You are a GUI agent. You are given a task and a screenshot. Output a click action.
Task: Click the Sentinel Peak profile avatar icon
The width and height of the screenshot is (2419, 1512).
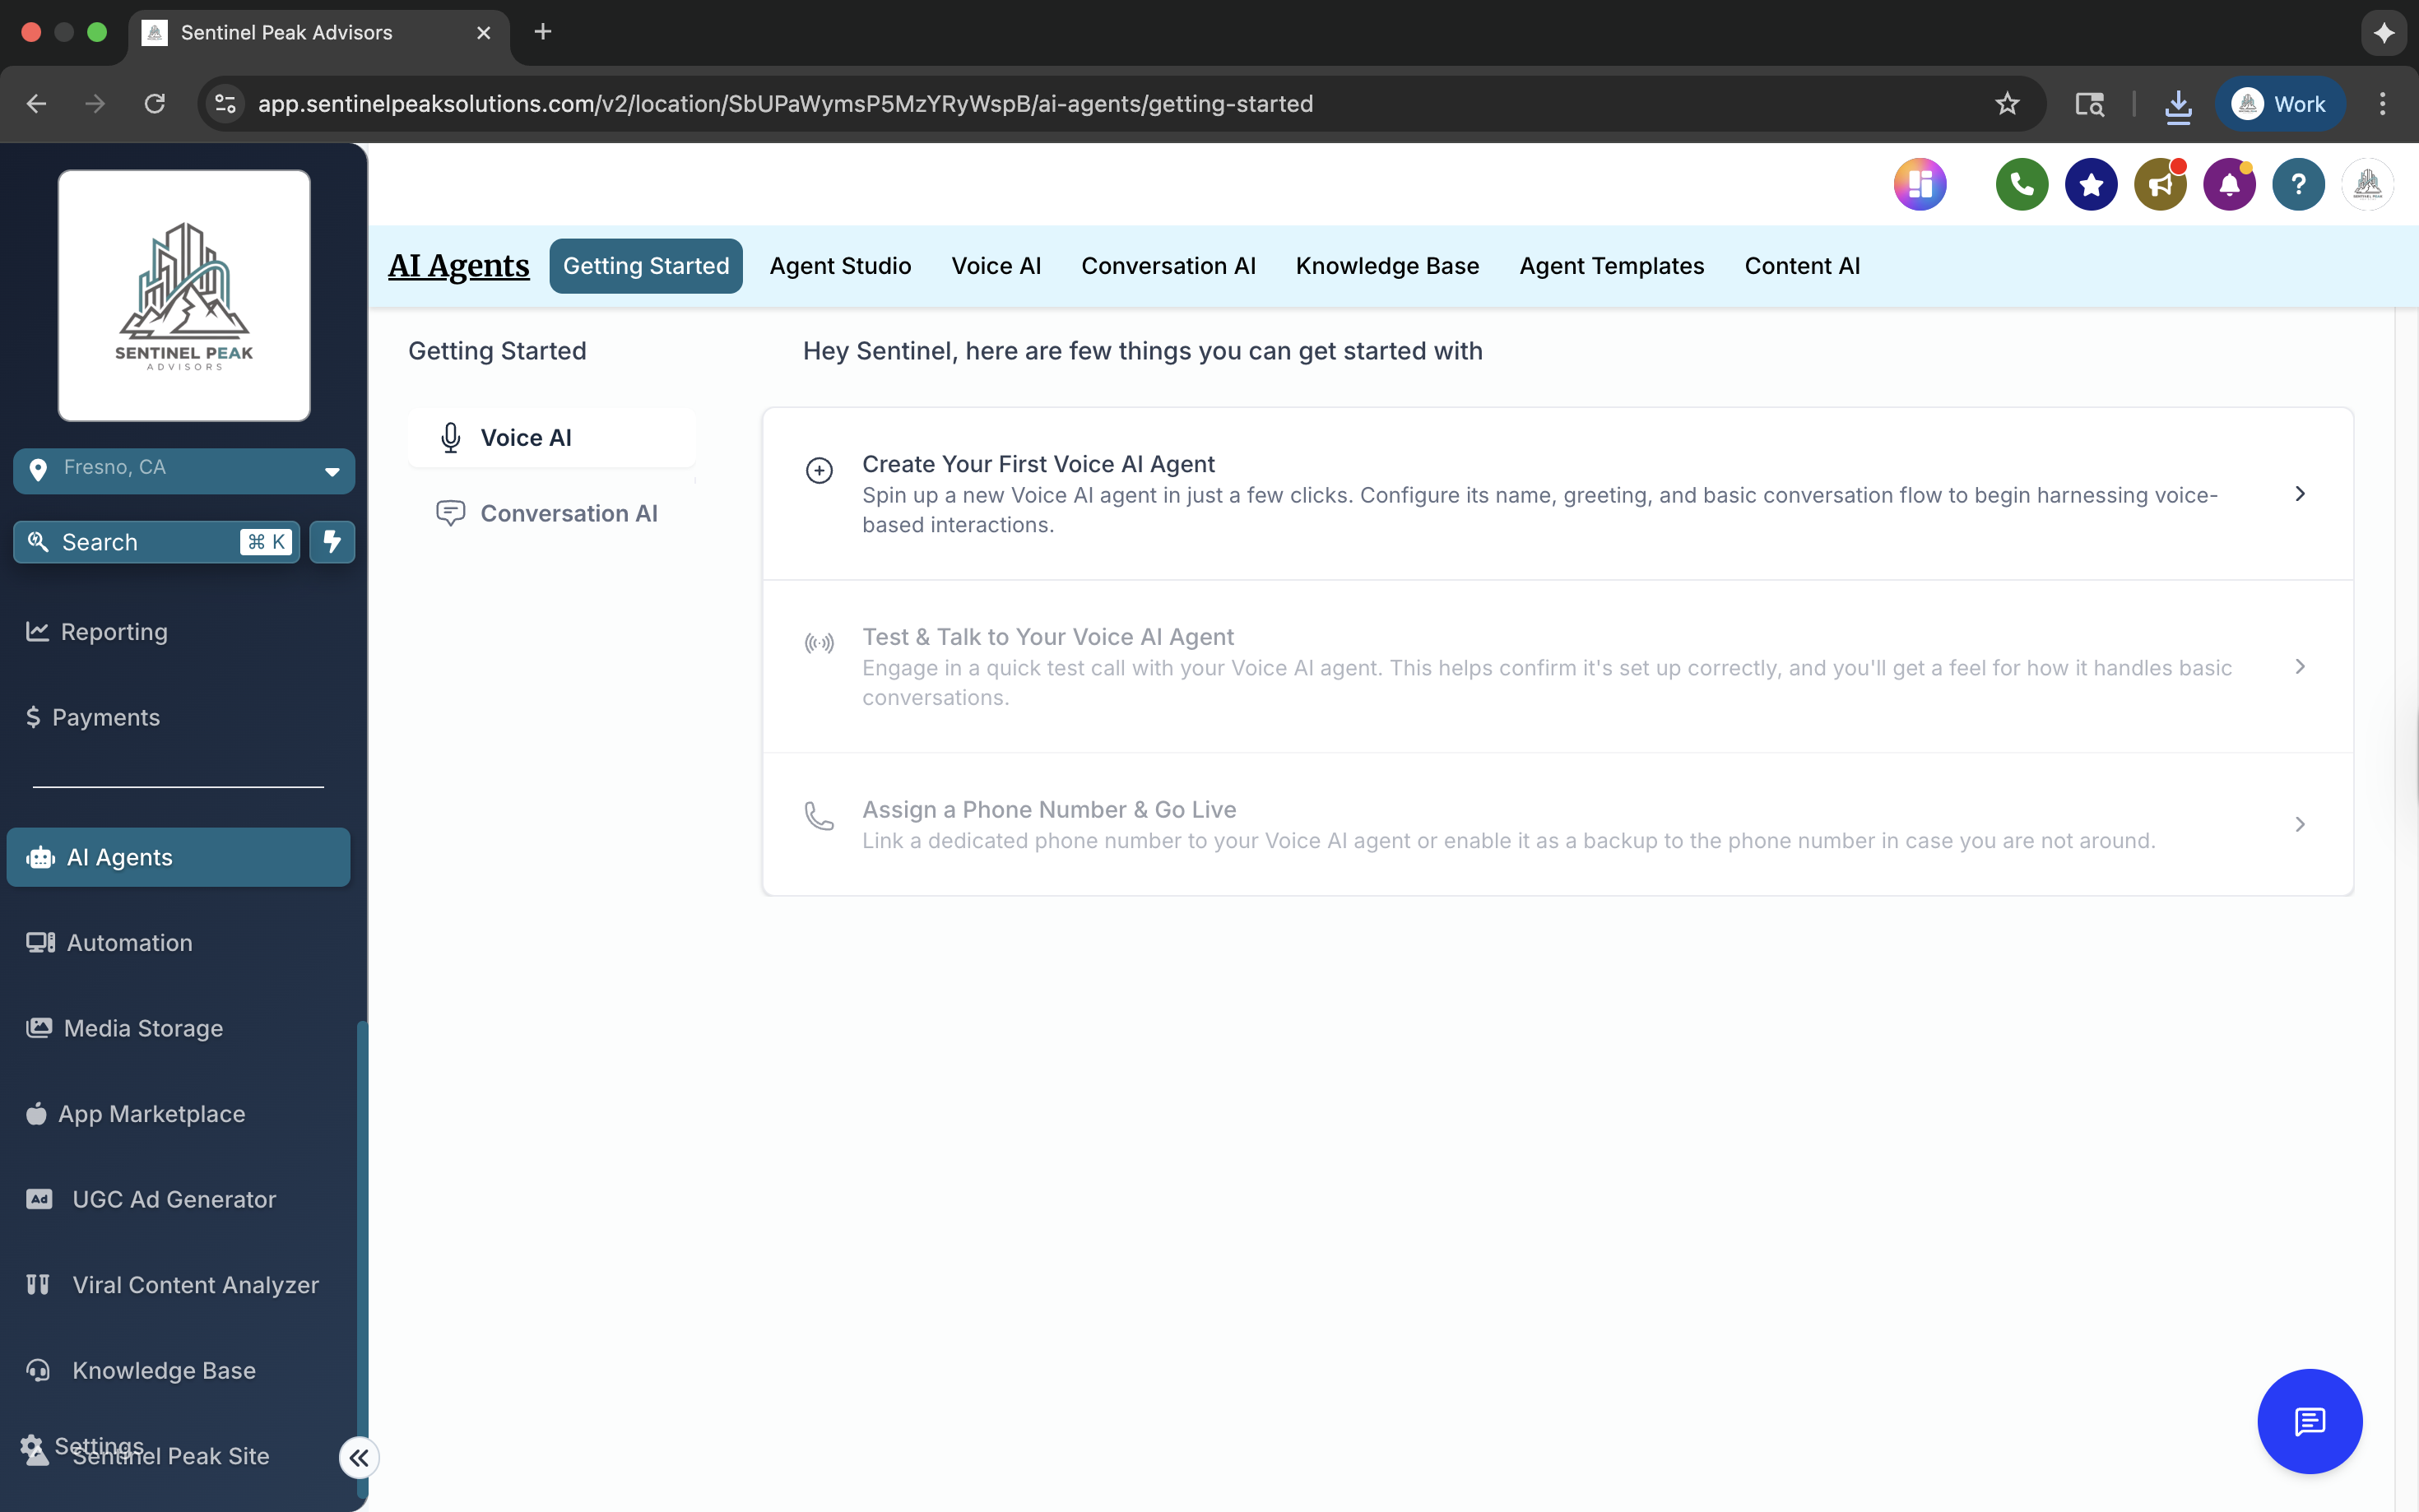2368,184
